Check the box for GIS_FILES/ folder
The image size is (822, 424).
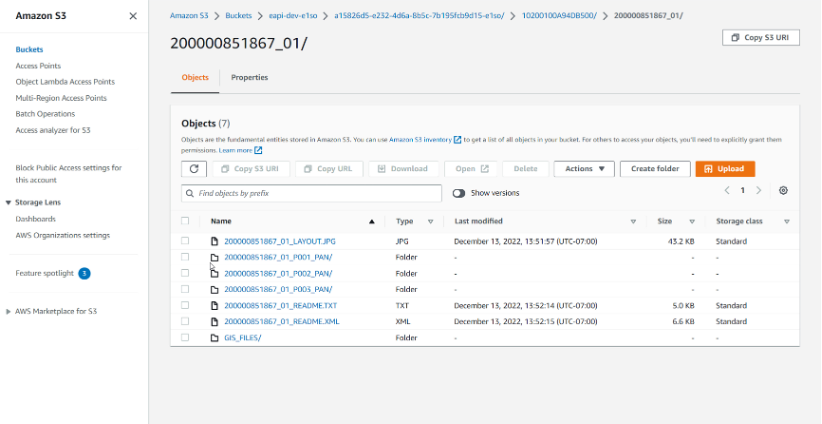click(185, 337)
